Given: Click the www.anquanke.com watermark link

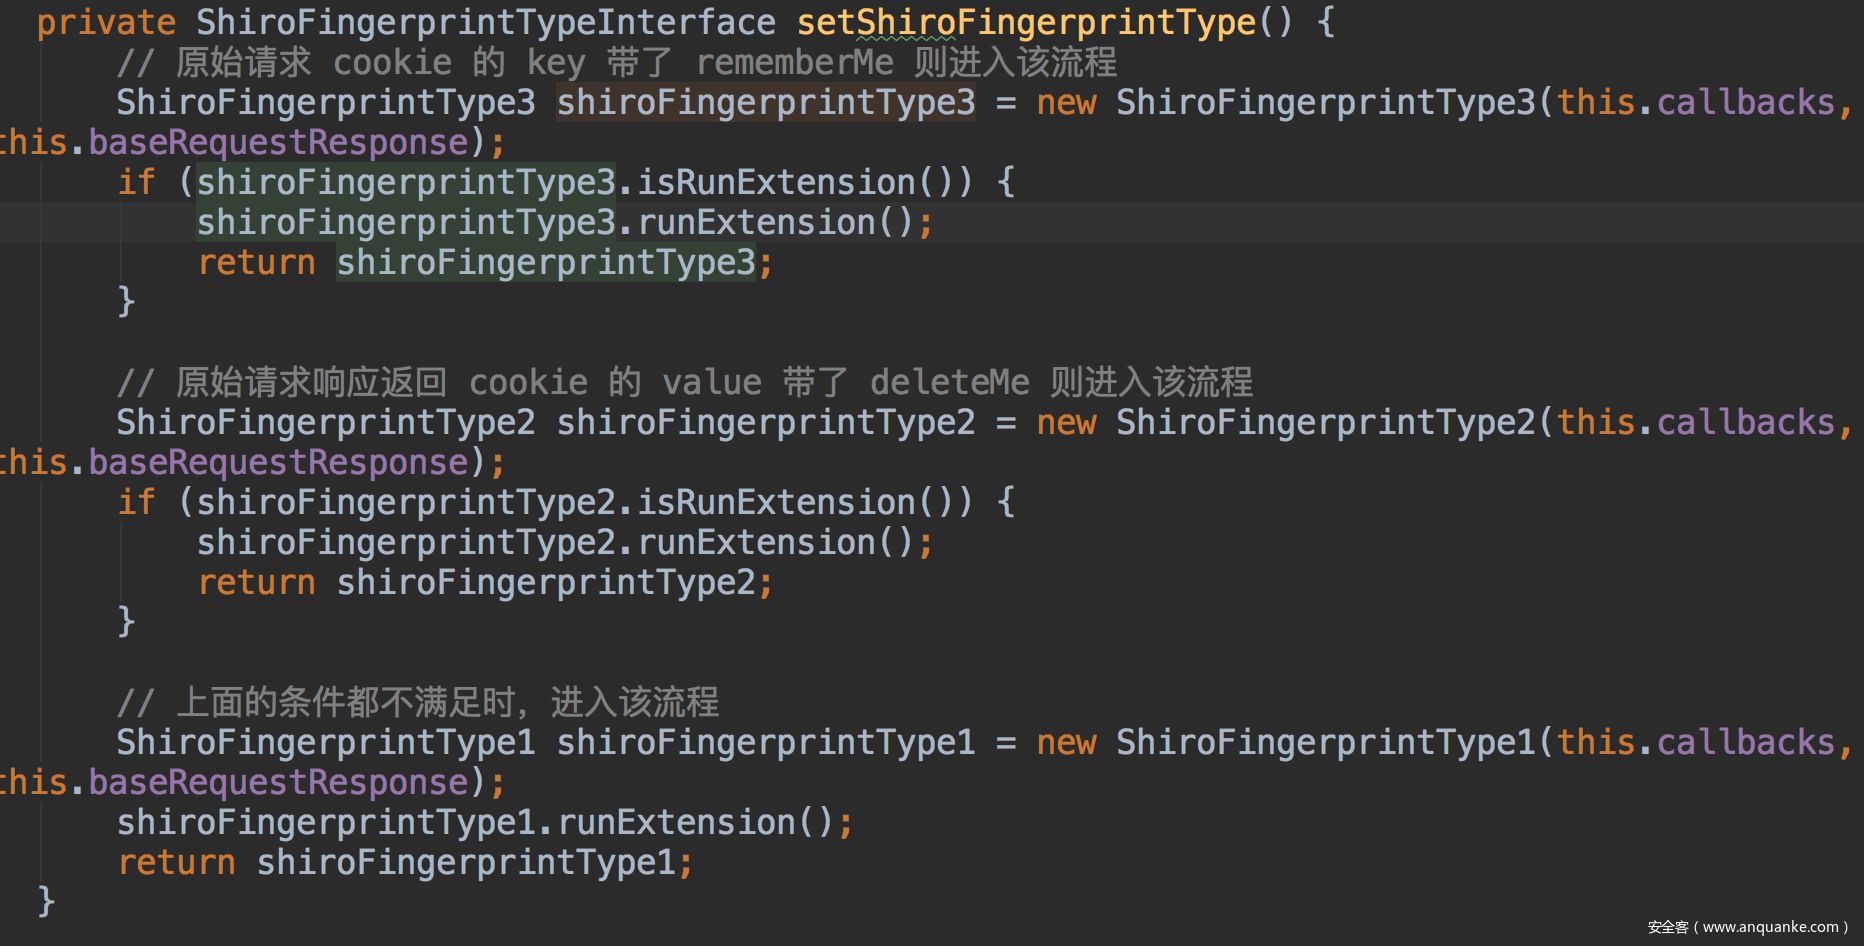Looking at the screenshot, I should click(1770, 927).
